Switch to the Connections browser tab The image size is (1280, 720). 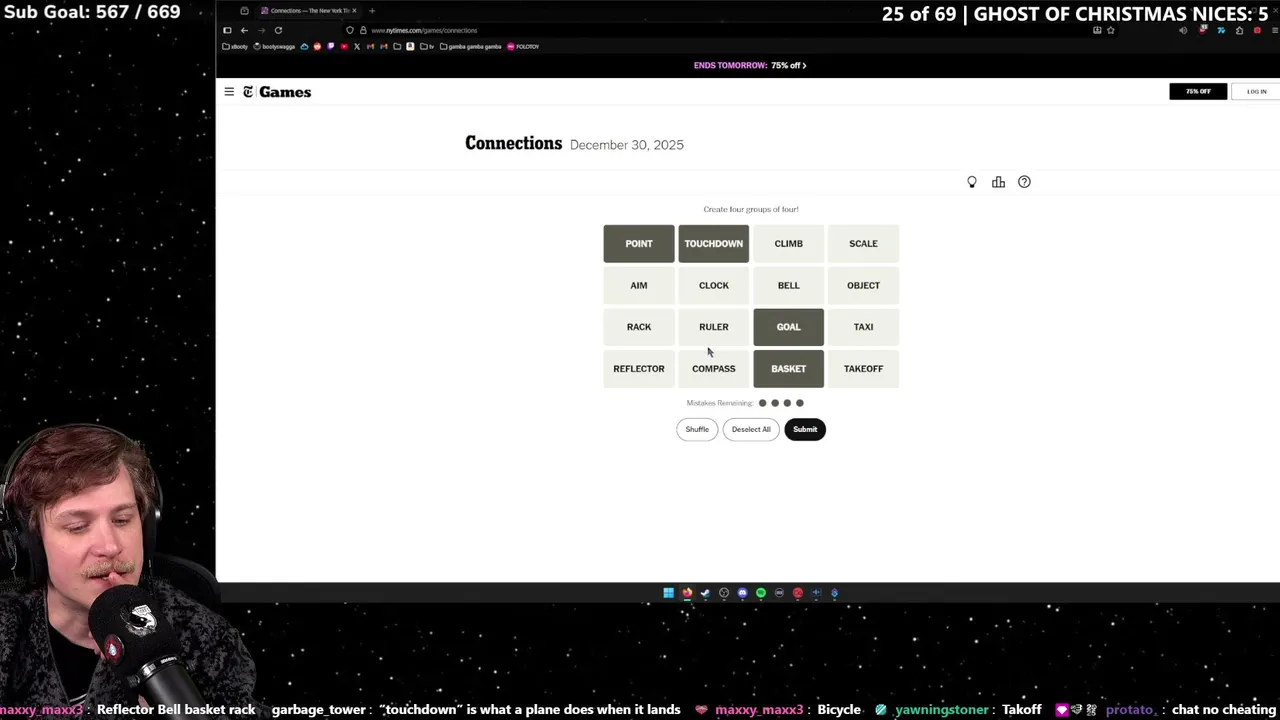[308, 11]
